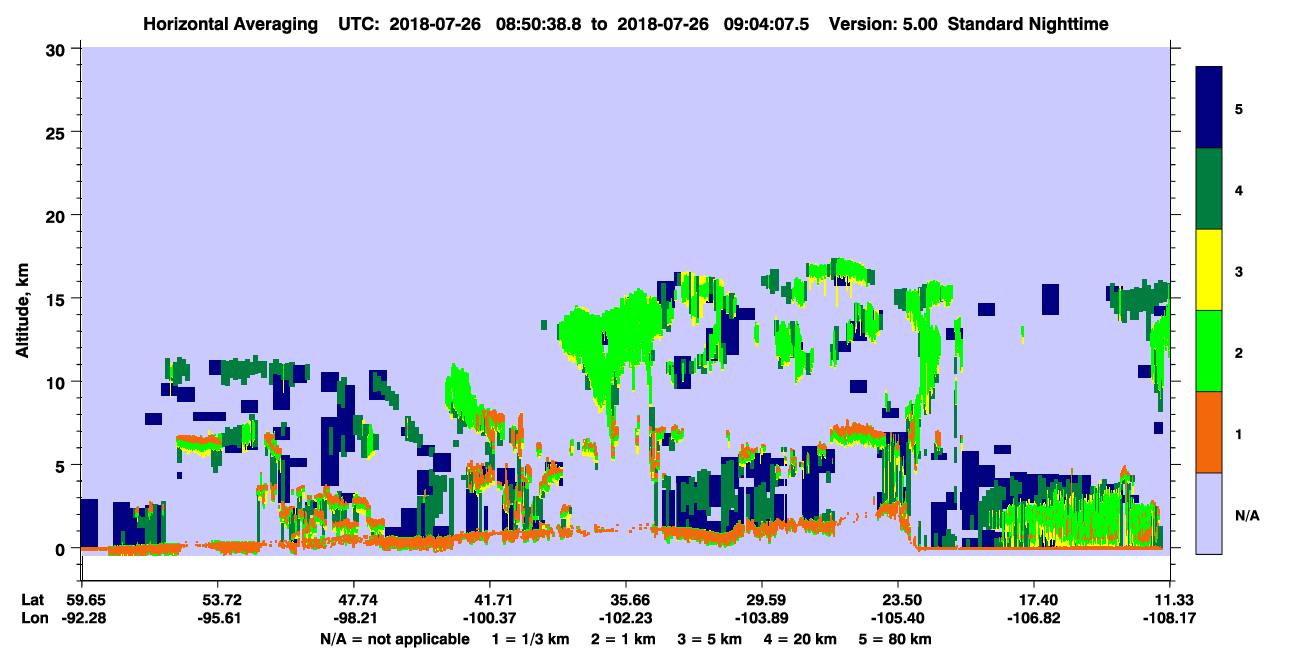Click the legend text '1 = 1/3 km'

point(530,639)
